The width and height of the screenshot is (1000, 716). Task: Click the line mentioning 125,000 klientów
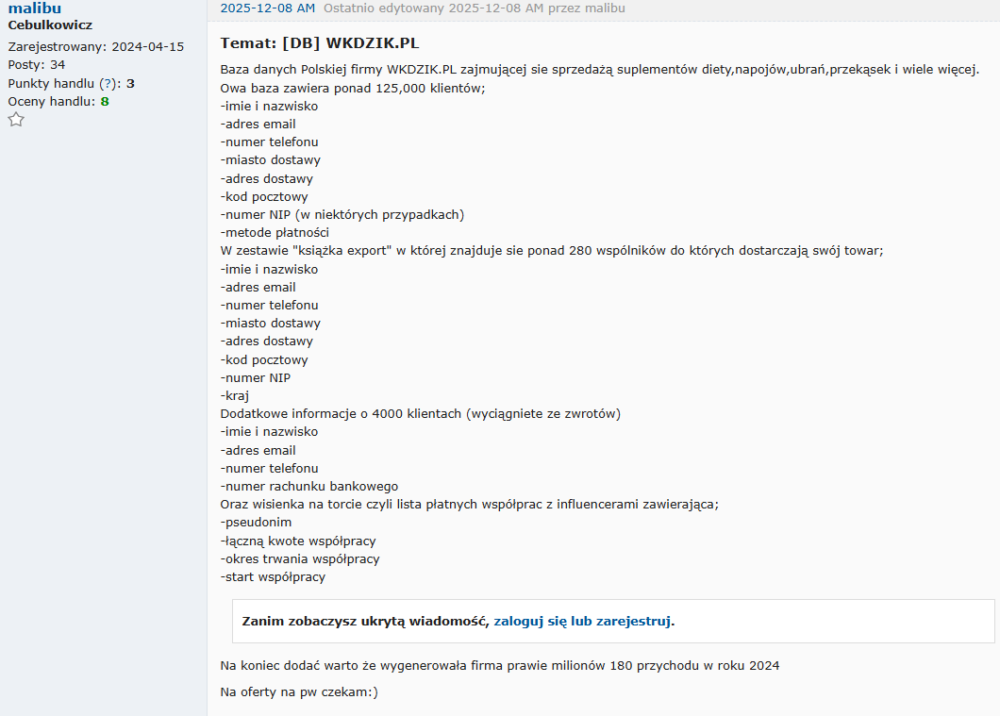coord(352,88)
